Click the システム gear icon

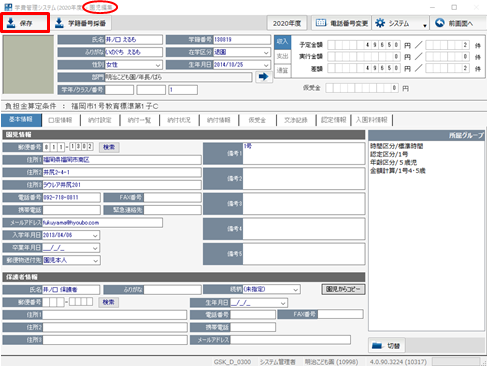pyautogui.click(x=380, y=23)
